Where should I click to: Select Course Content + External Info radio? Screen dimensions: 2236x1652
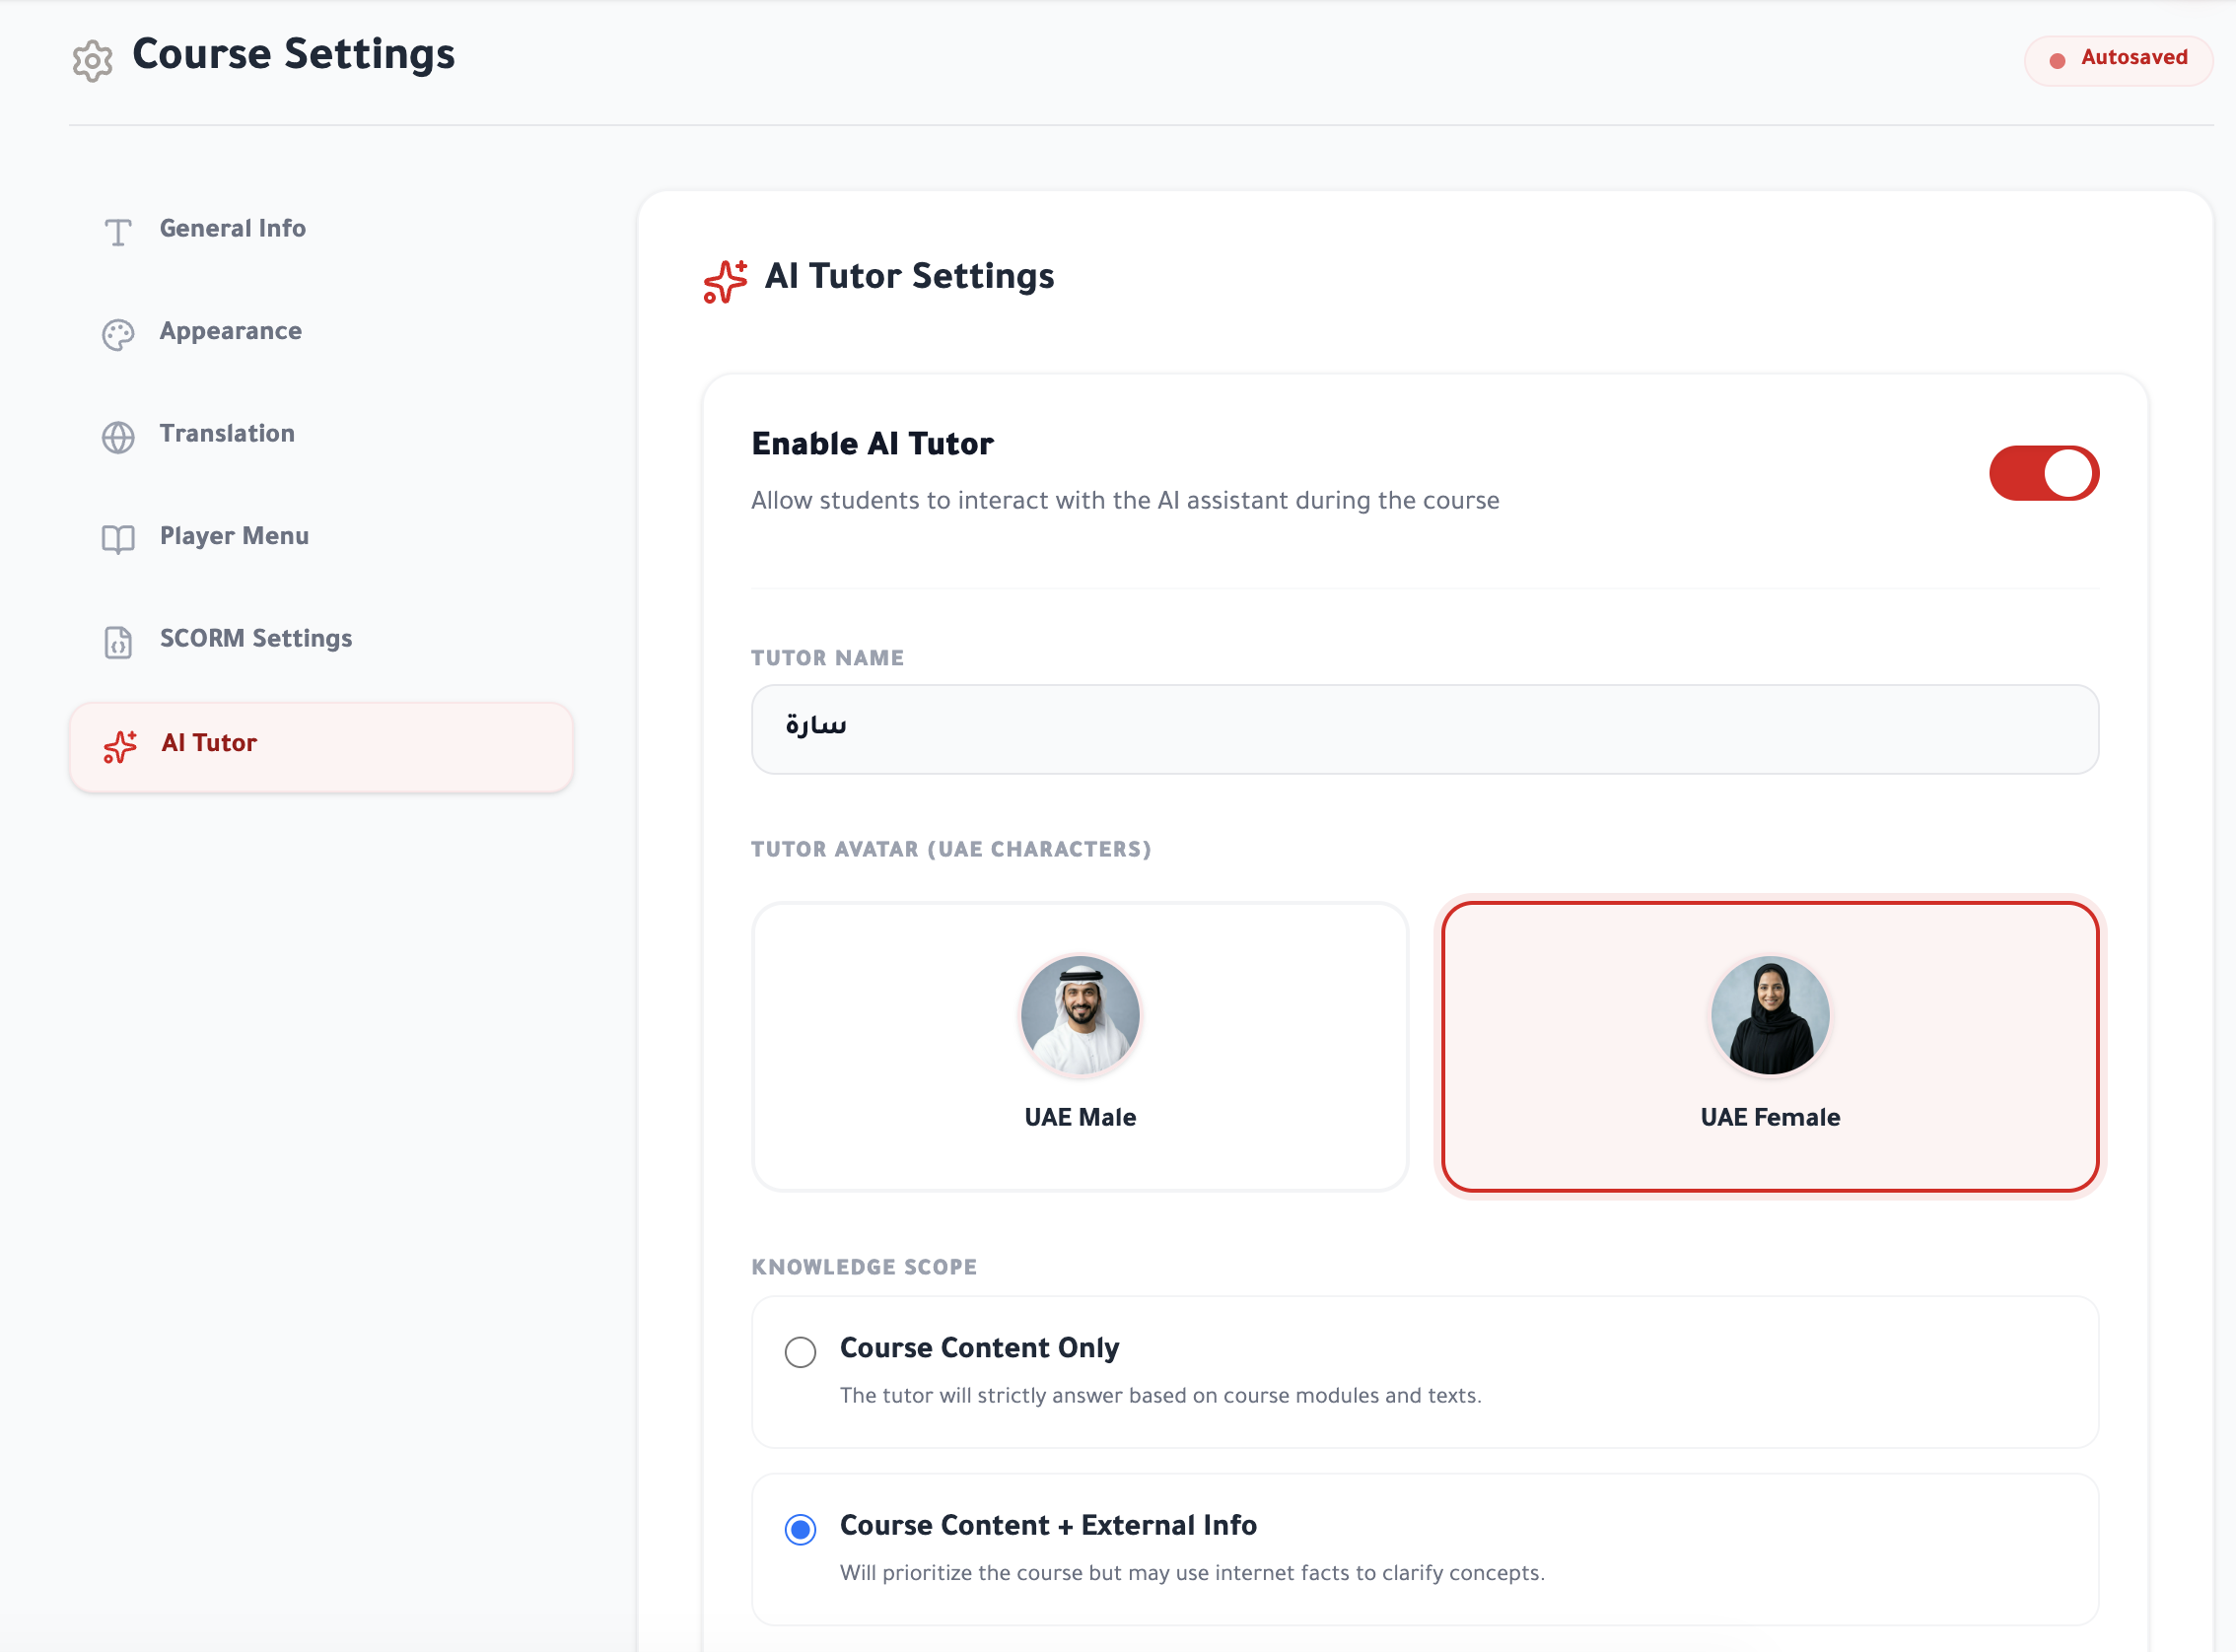800,1529
